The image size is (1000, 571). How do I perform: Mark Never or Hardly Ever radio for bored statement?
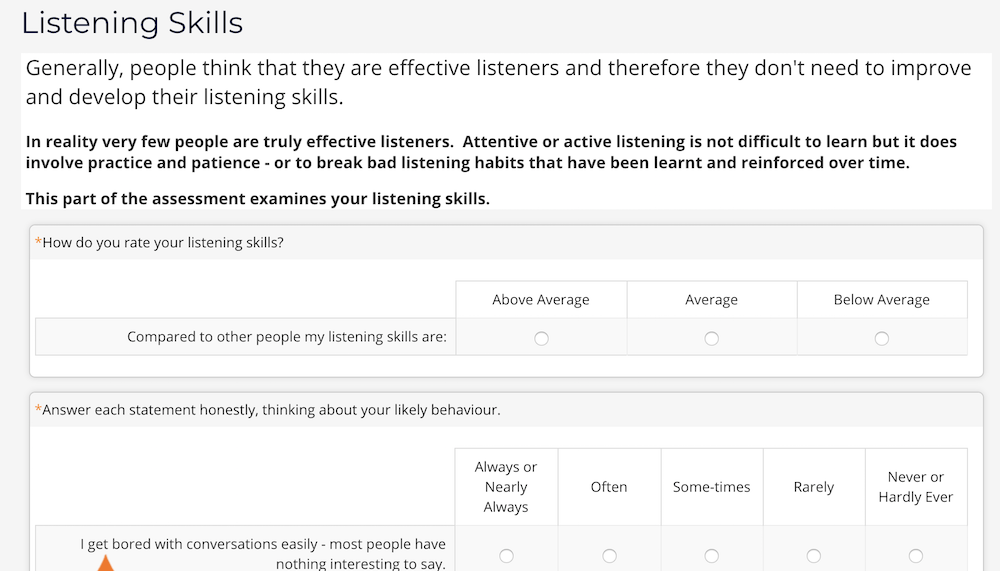click(x=915, y=556)
